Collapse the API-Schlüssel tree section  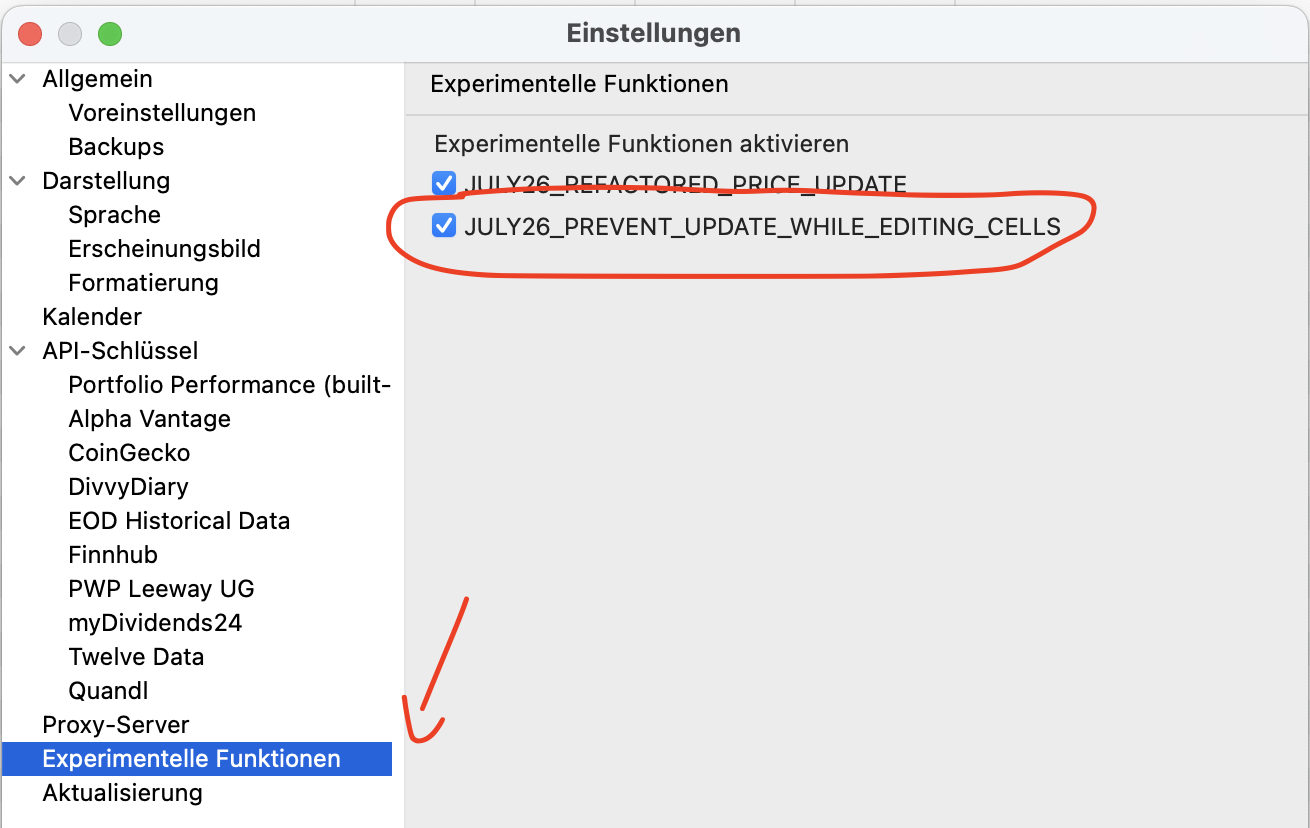pos(17,351)
